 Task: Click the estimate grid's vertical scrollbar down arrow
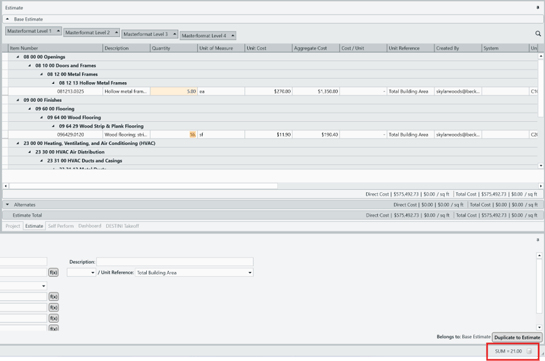click(541, 165)
